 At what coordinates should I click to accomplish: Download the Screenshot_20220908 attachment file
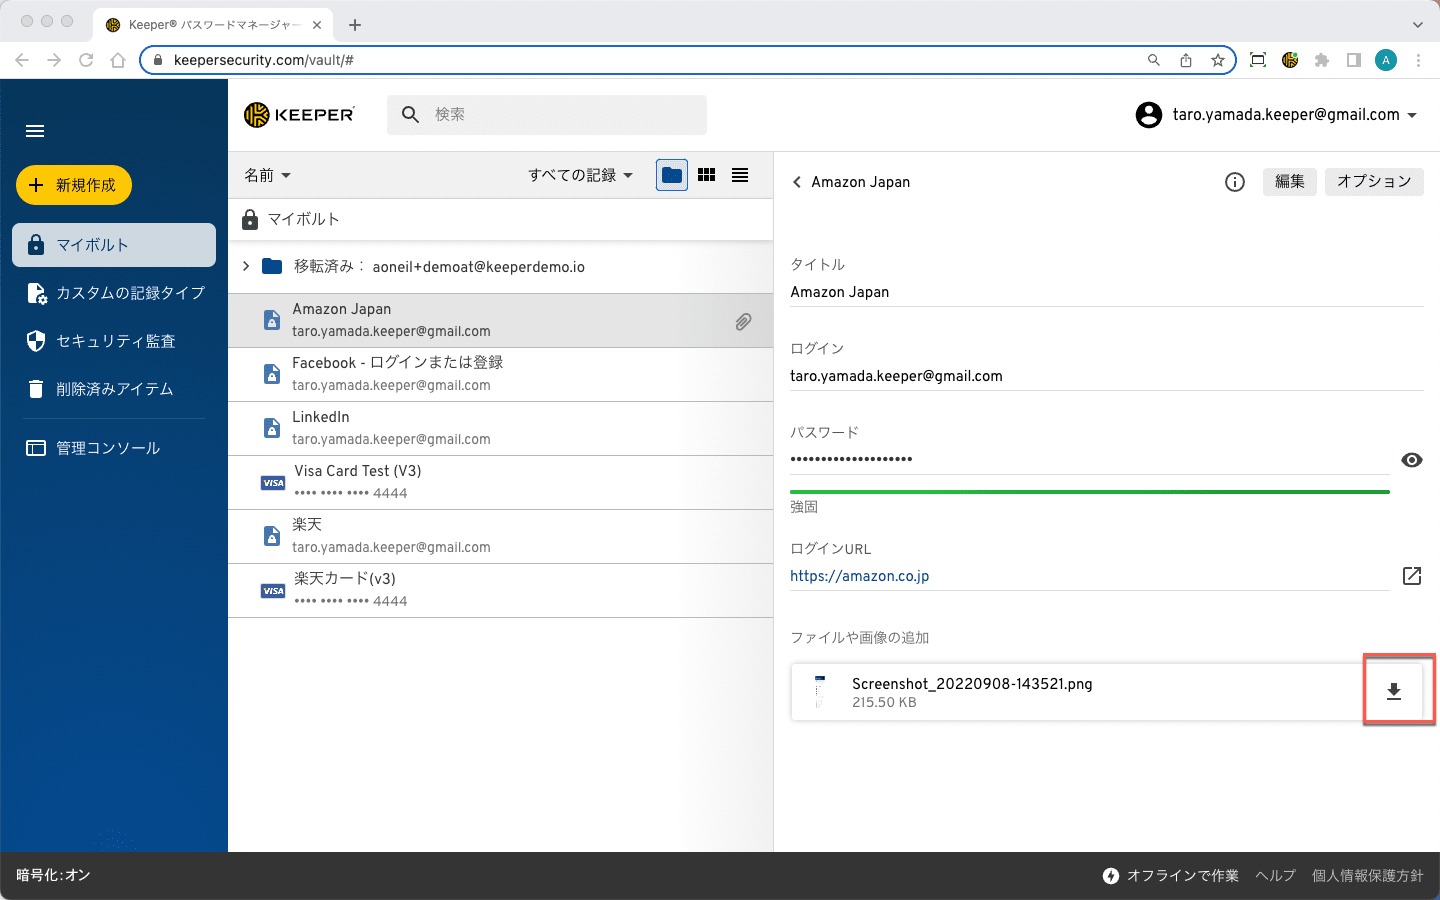1393,691
